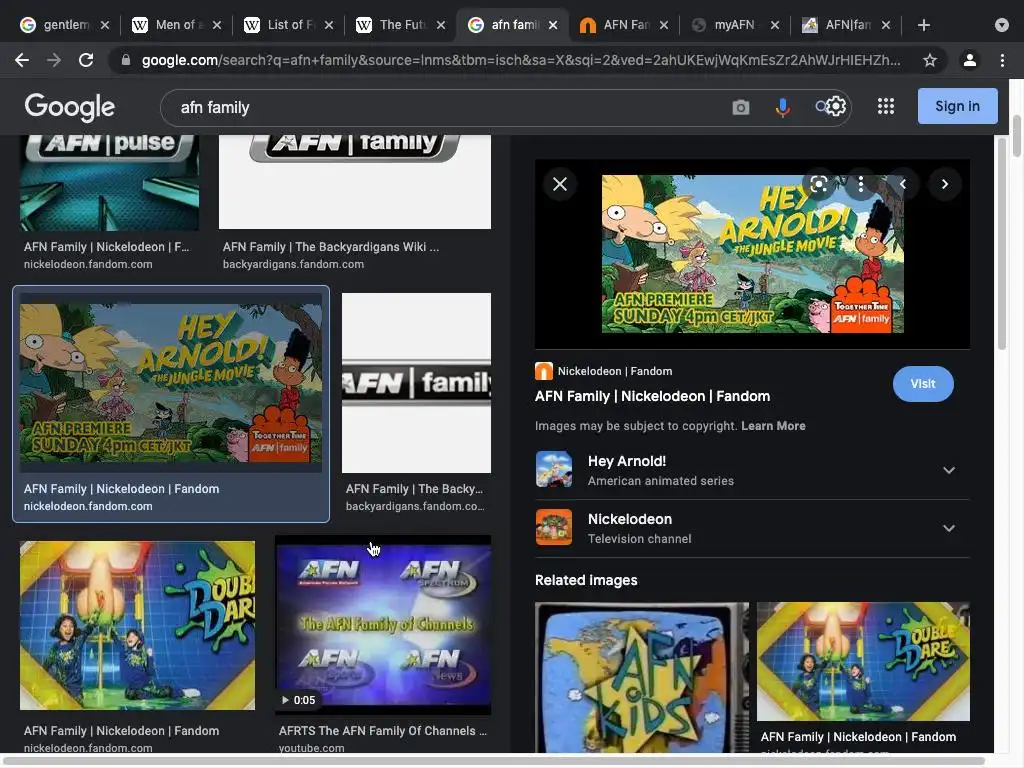Open the cropped AFN family logo thumbnail

(x=416, y=383)
